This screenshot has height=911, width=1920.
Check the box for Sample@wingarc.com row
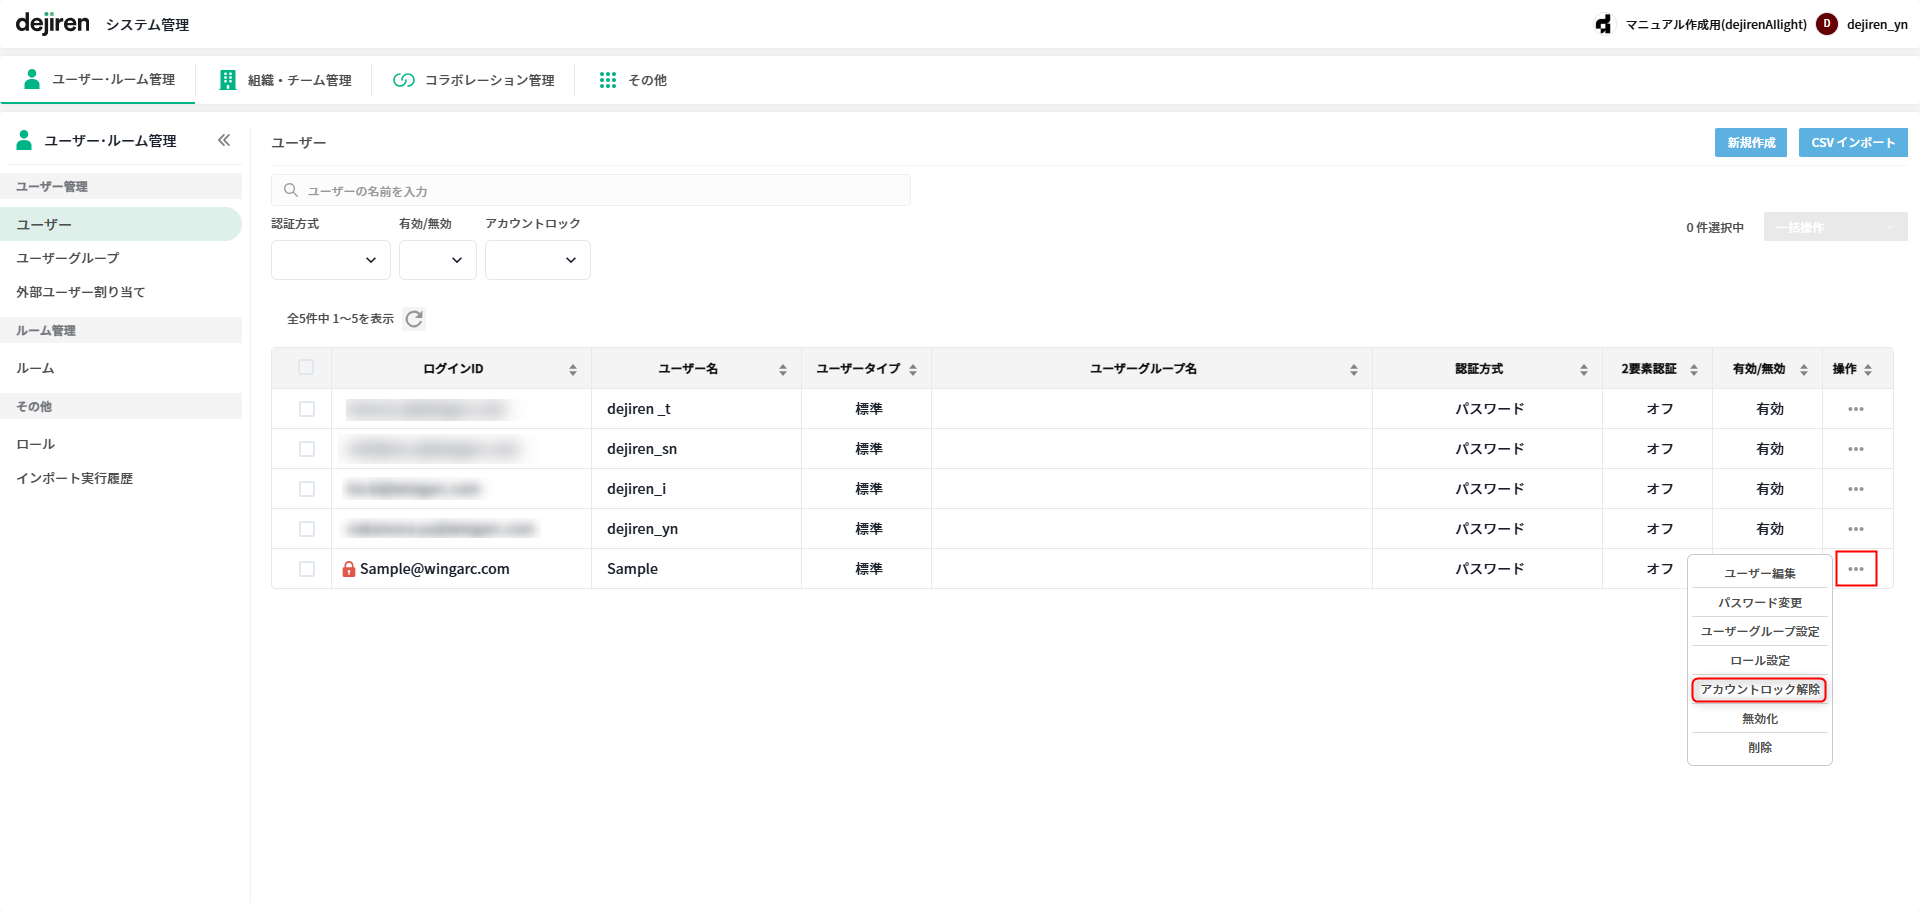point(307,569)
